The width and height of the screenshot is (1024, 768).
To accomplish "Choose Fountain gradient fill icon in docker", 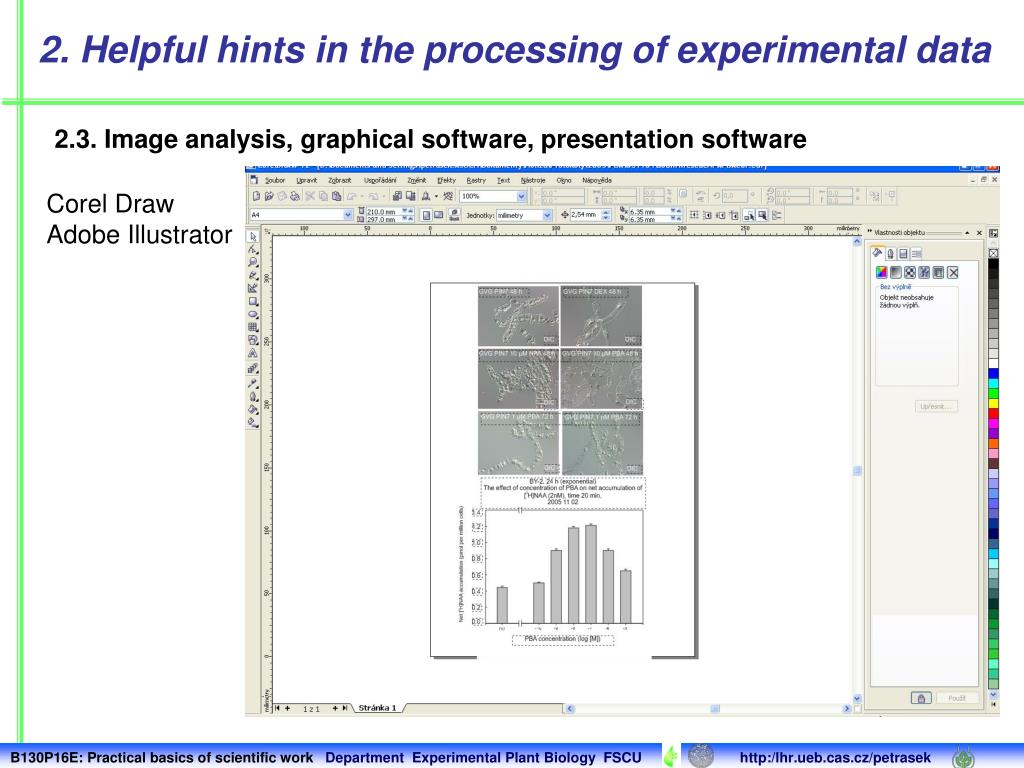I will click(896, 272).
